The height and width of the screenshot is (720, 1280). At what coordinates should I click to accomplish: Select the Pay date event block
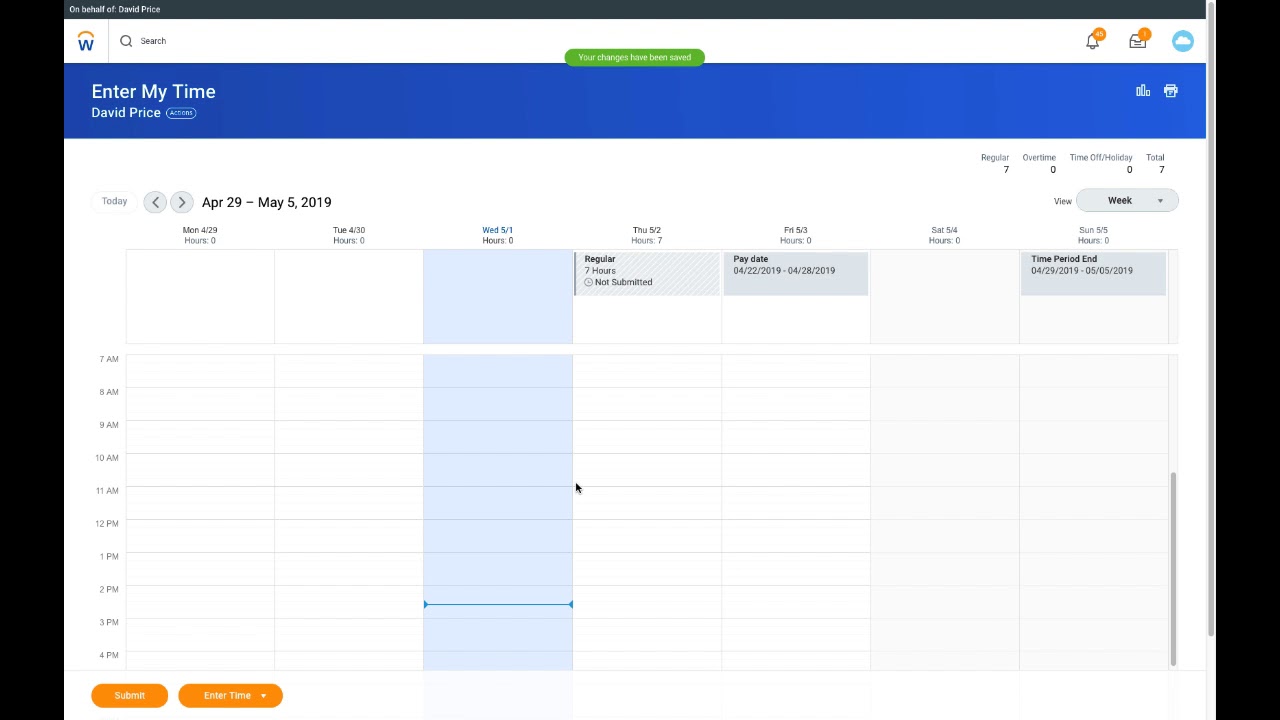pyautogui.click(x=796, y=273)
